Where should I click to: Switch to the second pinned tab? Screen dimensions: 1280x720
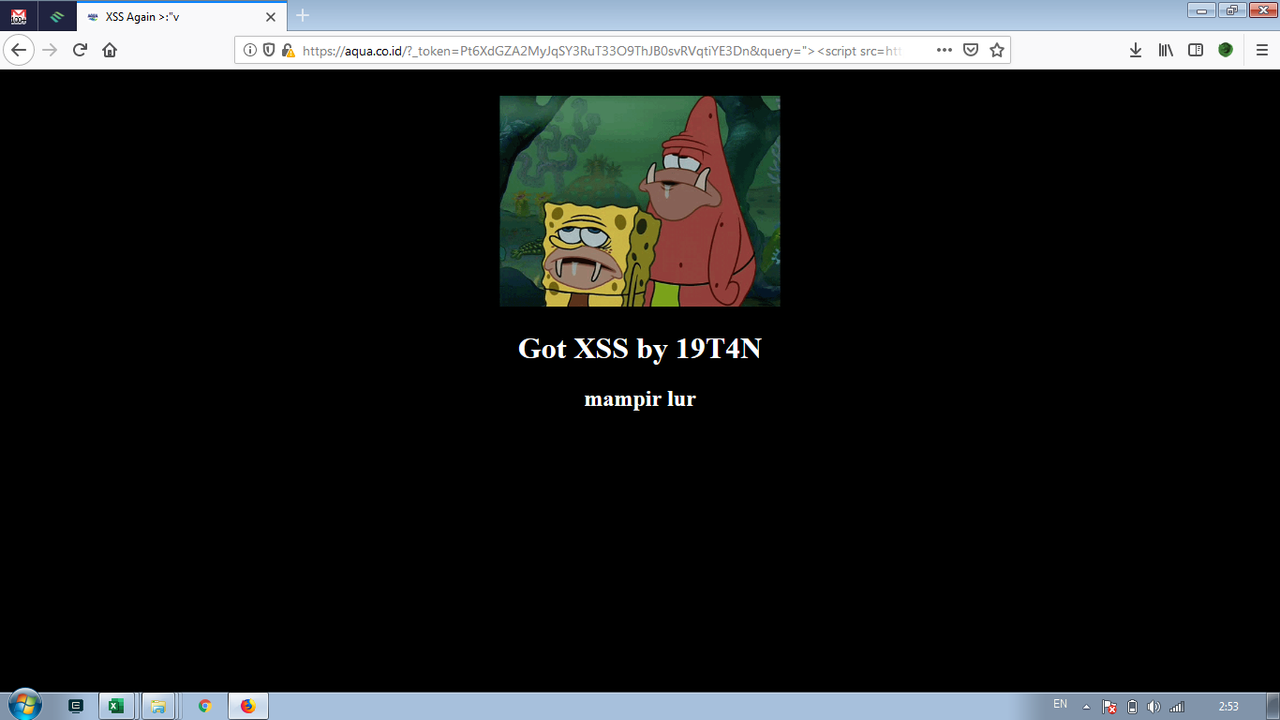click(x=57, y=16)
